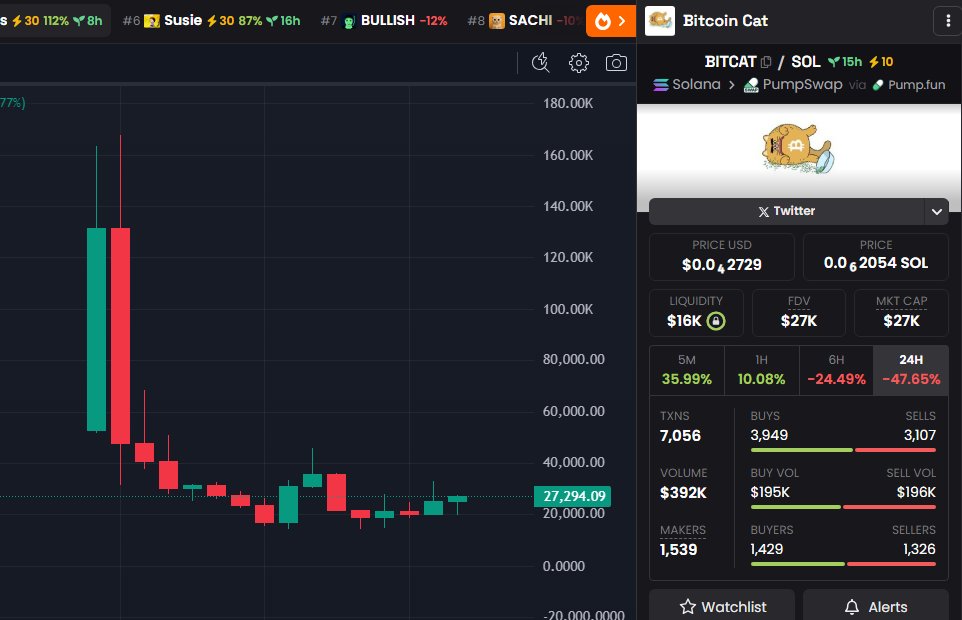Image resolution: width=962 pixels, height=620 pixels.
Task: Click the lightning boost 10 badge
Action: (881, 62)
